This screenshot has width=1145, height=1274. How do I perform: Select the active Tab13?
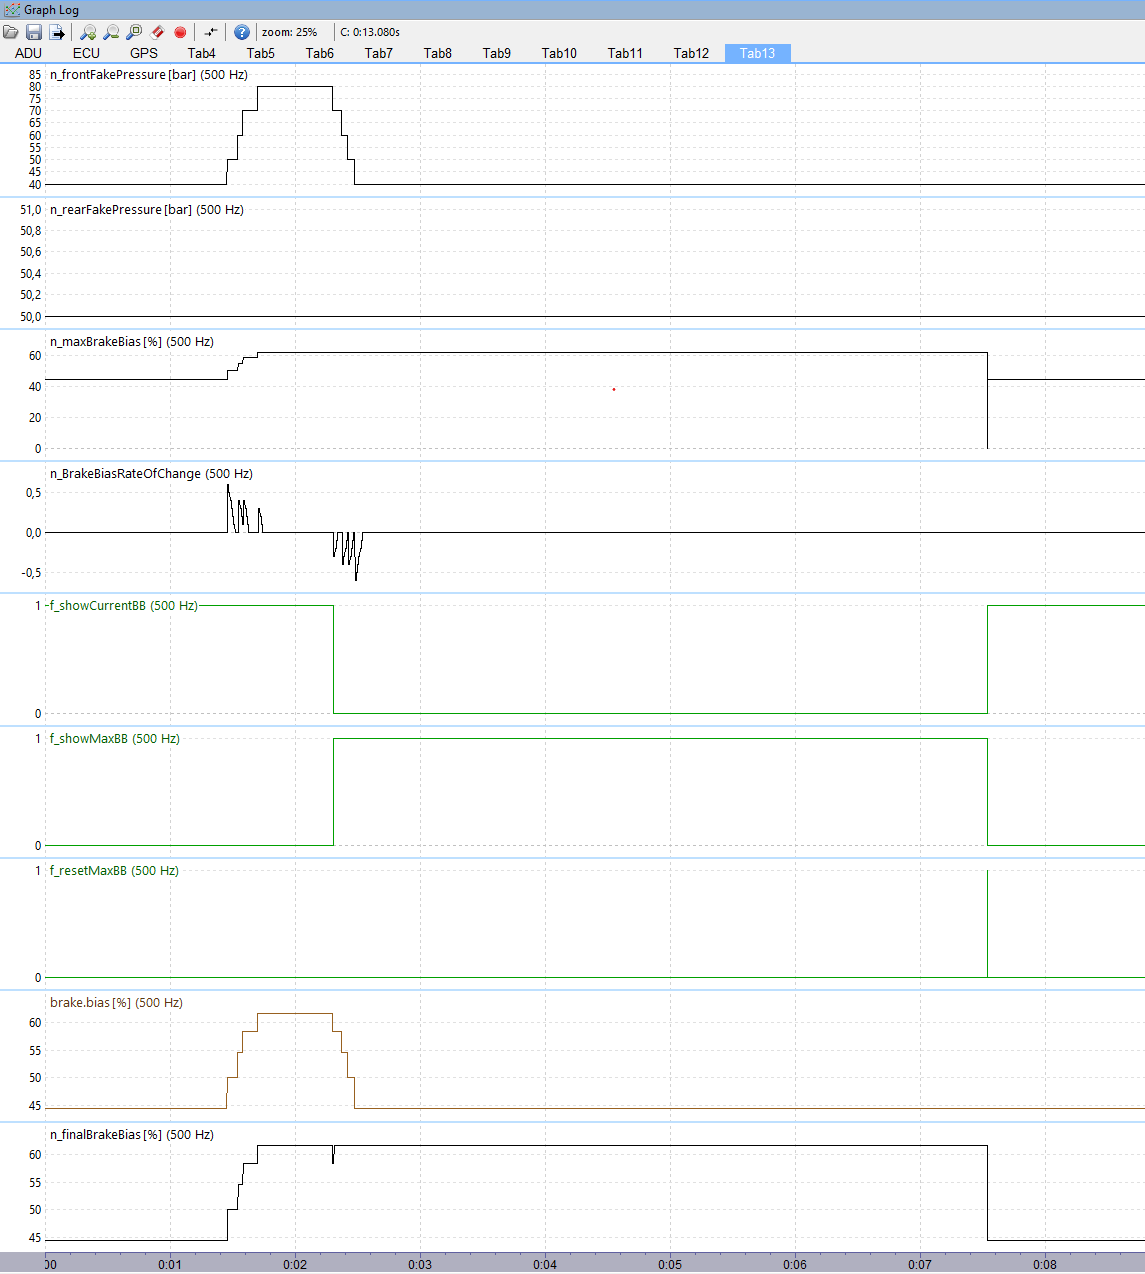758,53
